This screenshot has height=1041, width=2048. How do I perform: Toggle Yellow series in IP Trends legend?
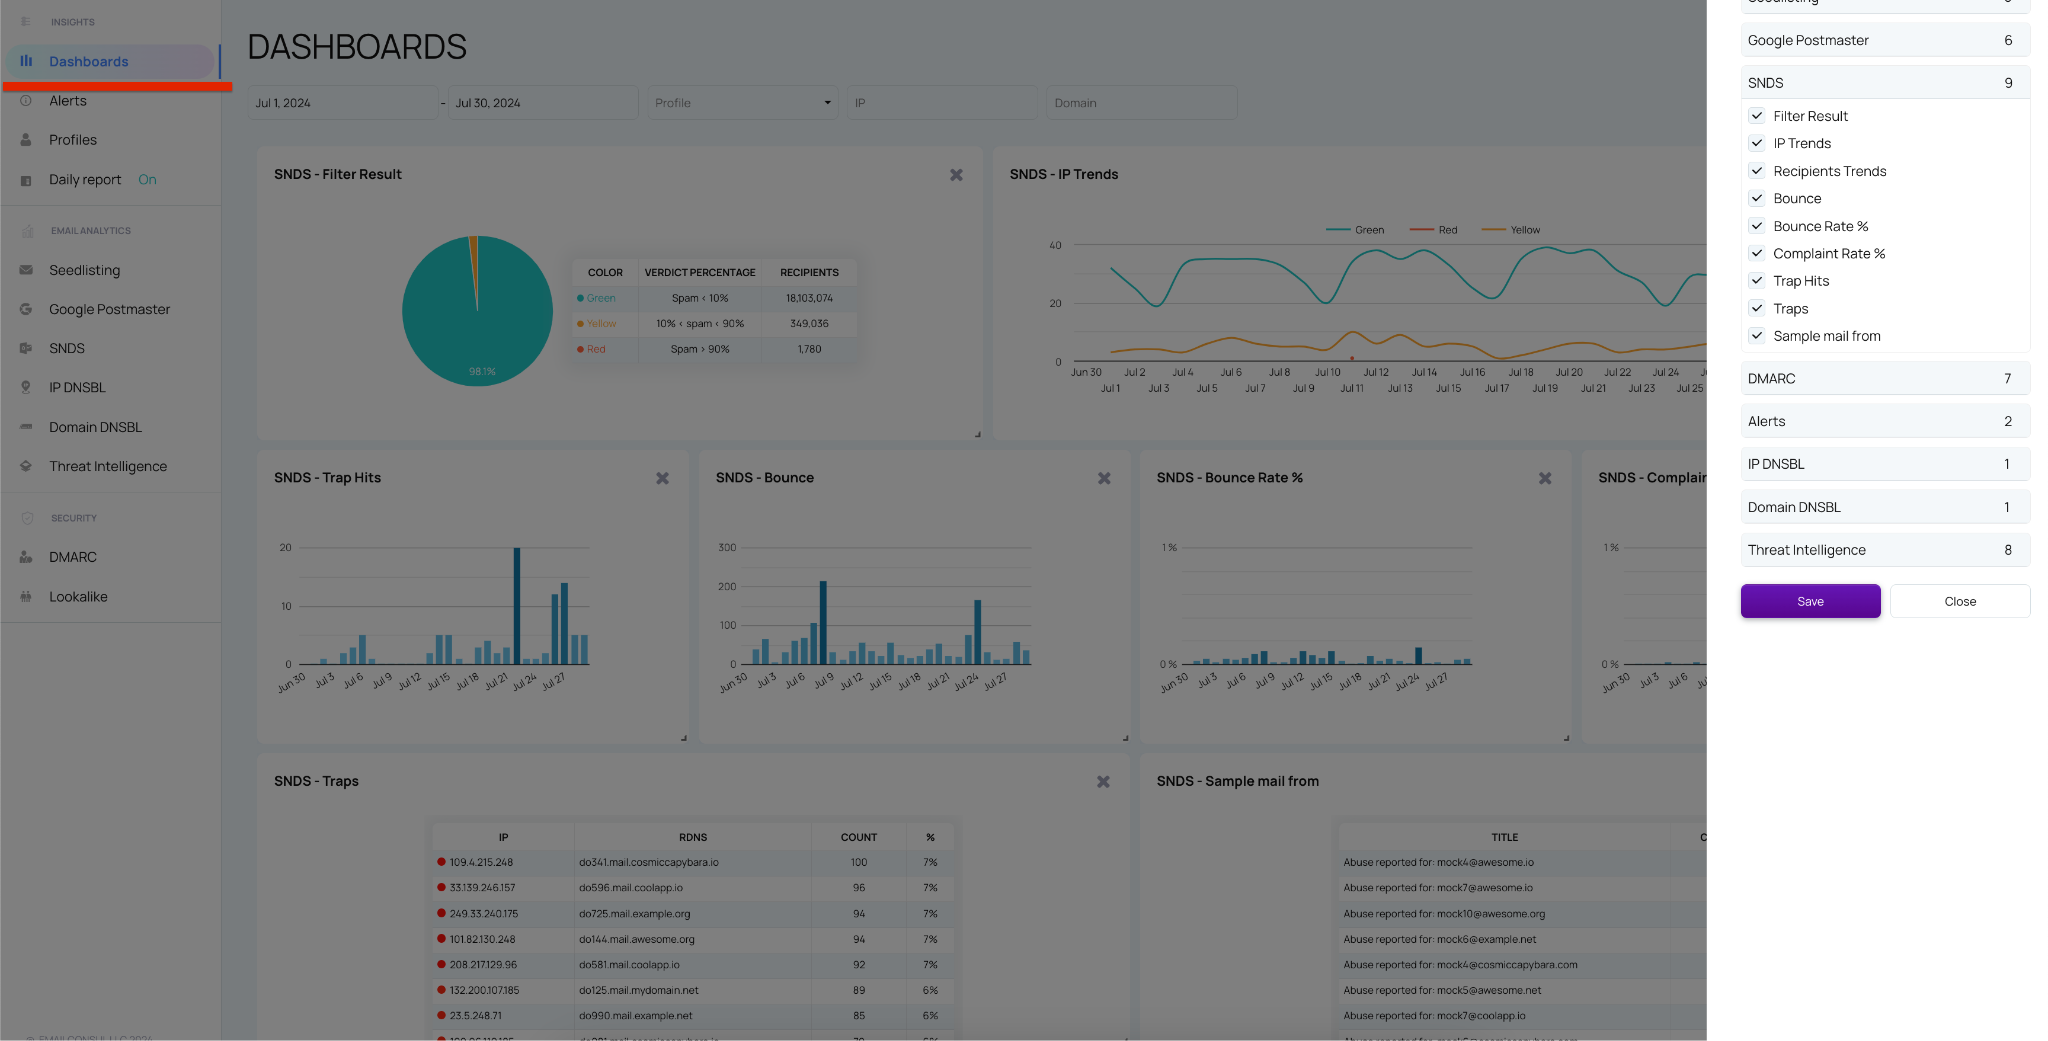point(1511,230)
